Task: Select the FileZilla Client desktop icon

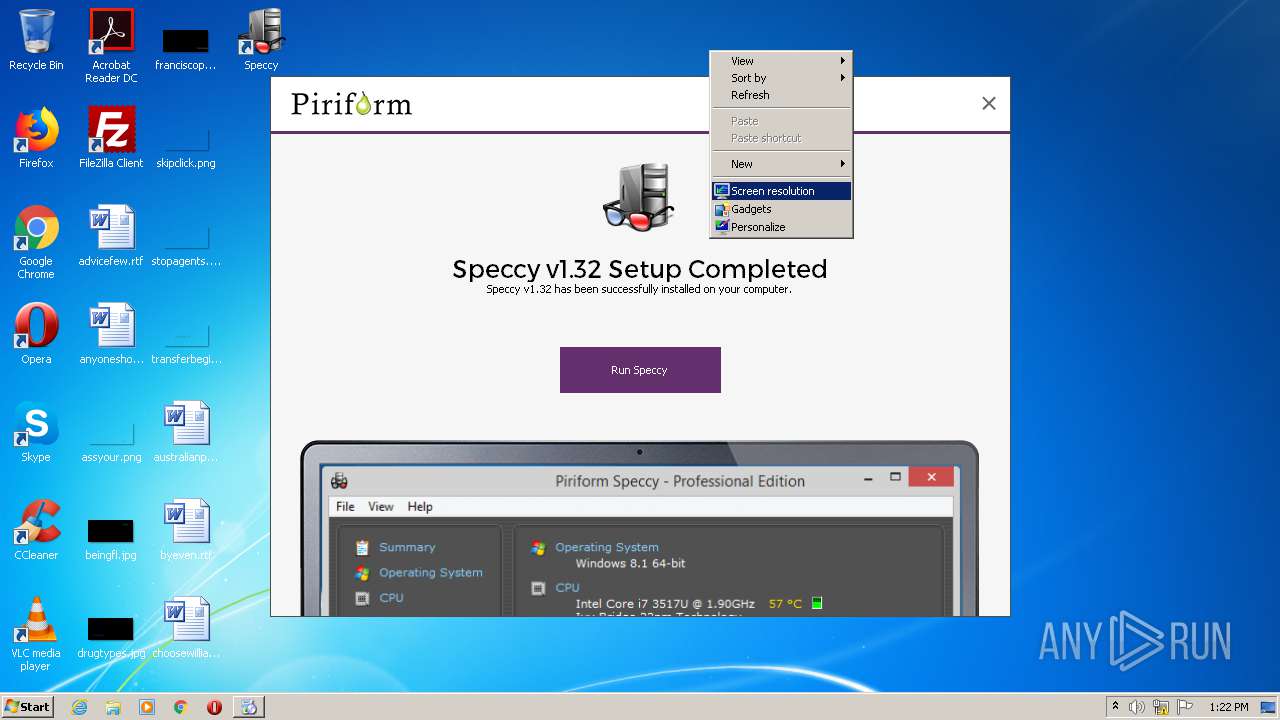Action: pyautogui.click(x=111, y=138)
